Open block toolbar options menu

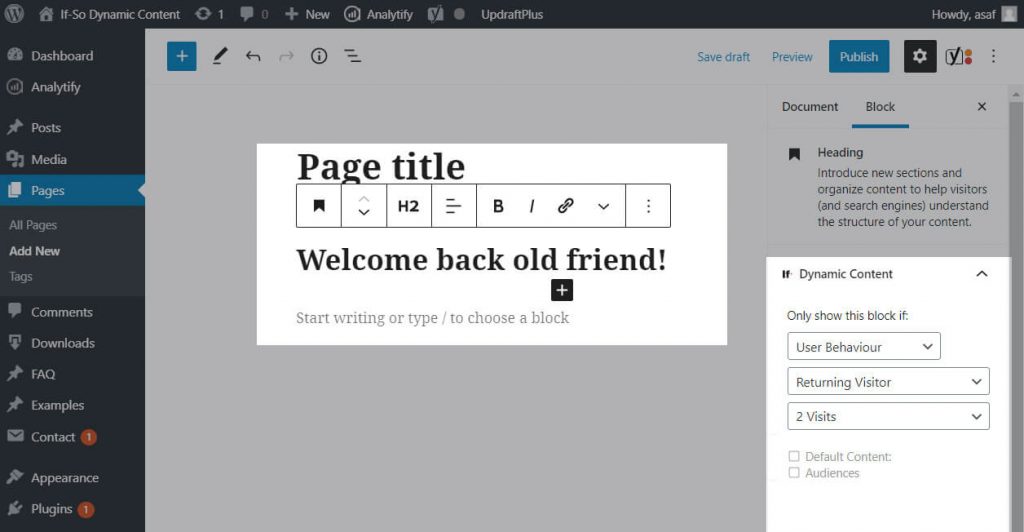click(648, 206)
